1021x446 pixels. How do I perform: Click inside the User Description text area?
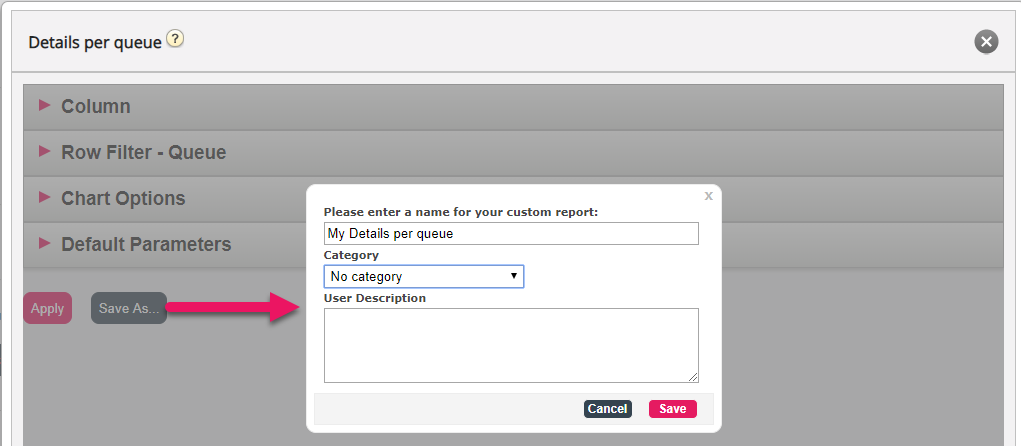point(511,345)
